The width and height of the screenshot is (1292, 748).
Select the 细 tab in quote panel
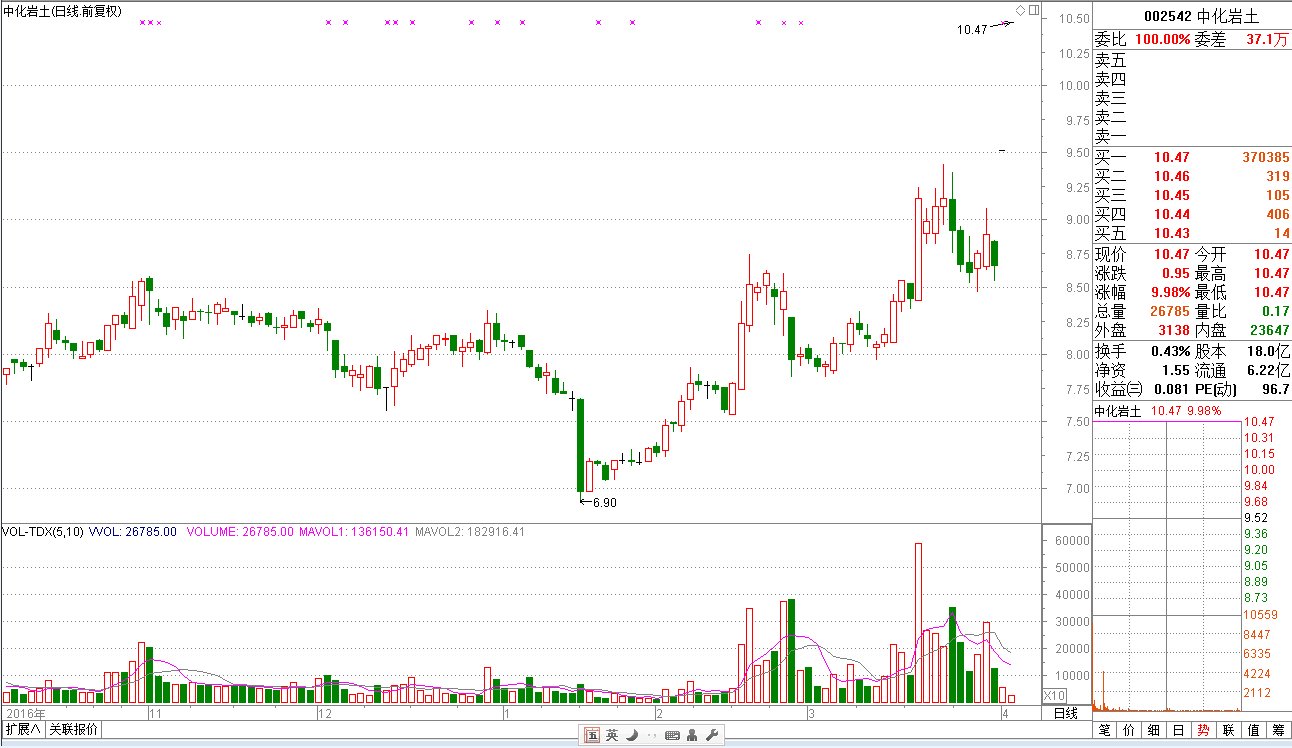point(1154,730)
